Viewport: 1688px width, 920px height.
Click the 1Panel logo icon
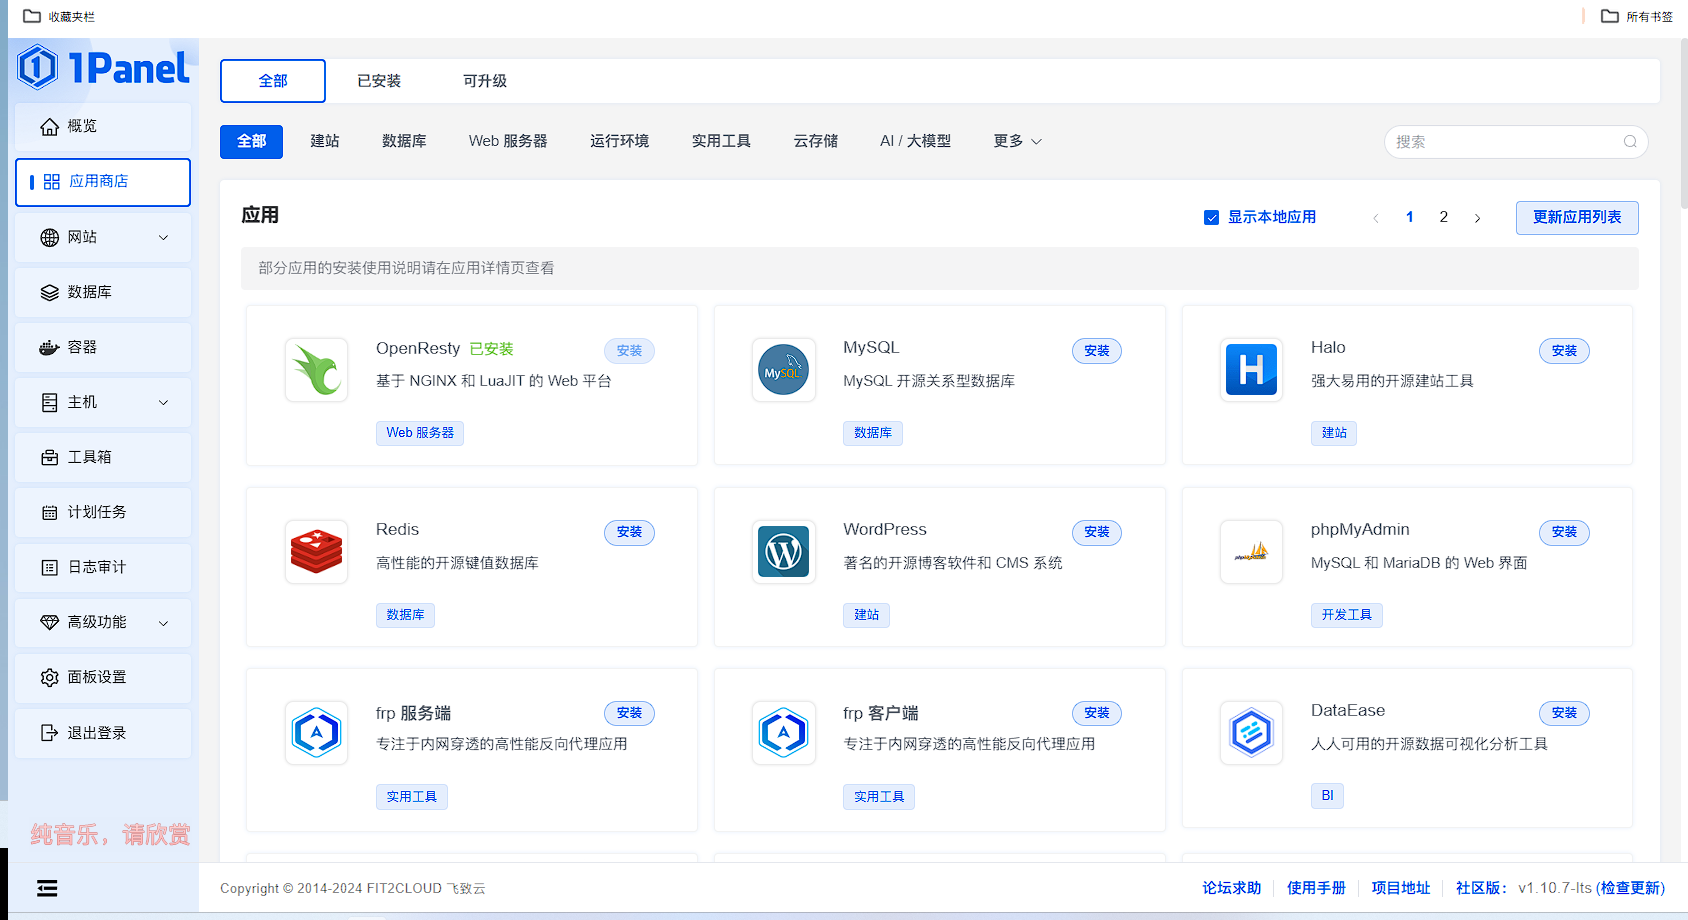click(x=38, y=67)
